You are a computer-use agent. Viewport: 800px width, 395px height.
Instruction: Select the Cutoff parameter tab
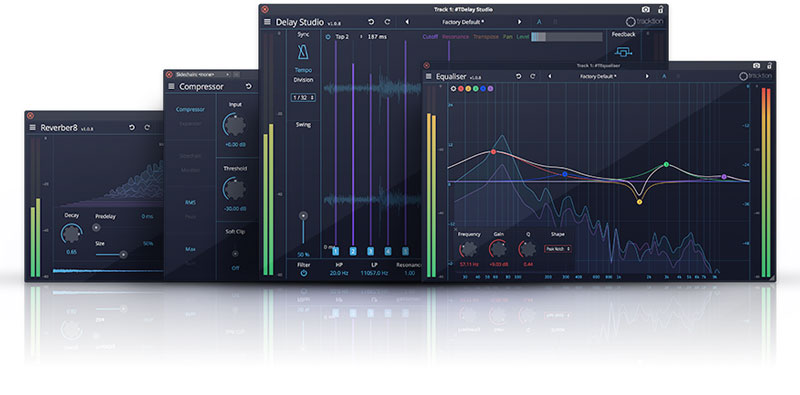click(430, 37)
